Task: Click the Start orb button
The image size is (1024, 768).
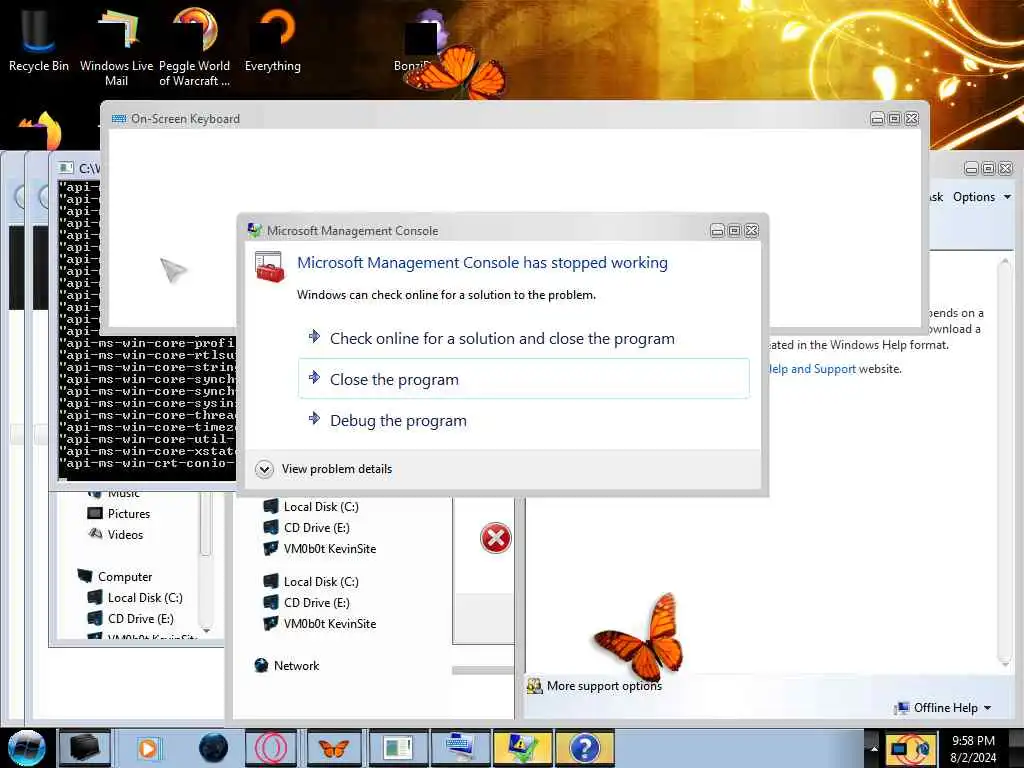Action: click(26, 748)
